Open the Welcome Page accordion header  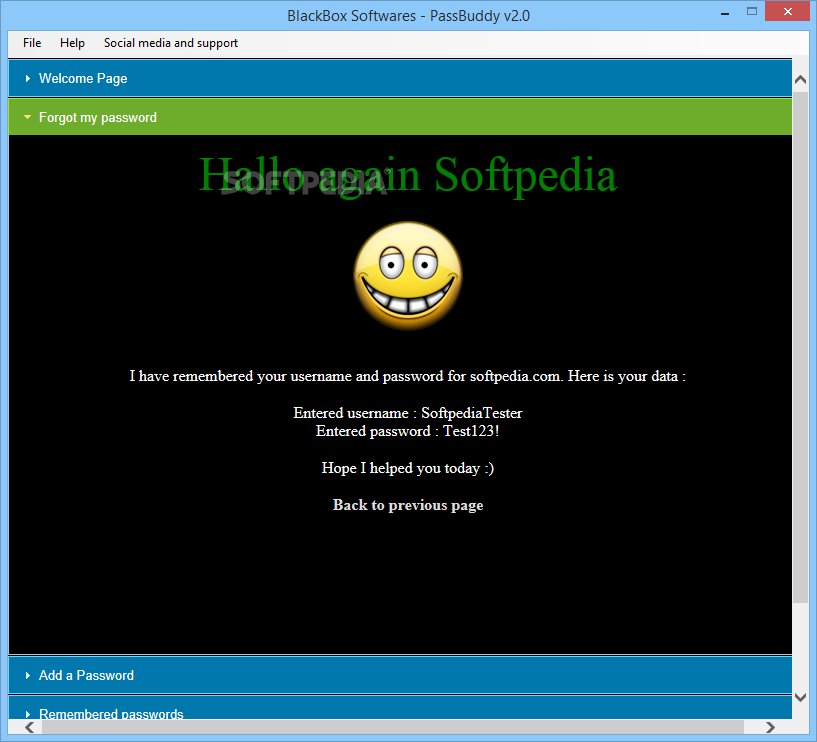tap(400, 78)
